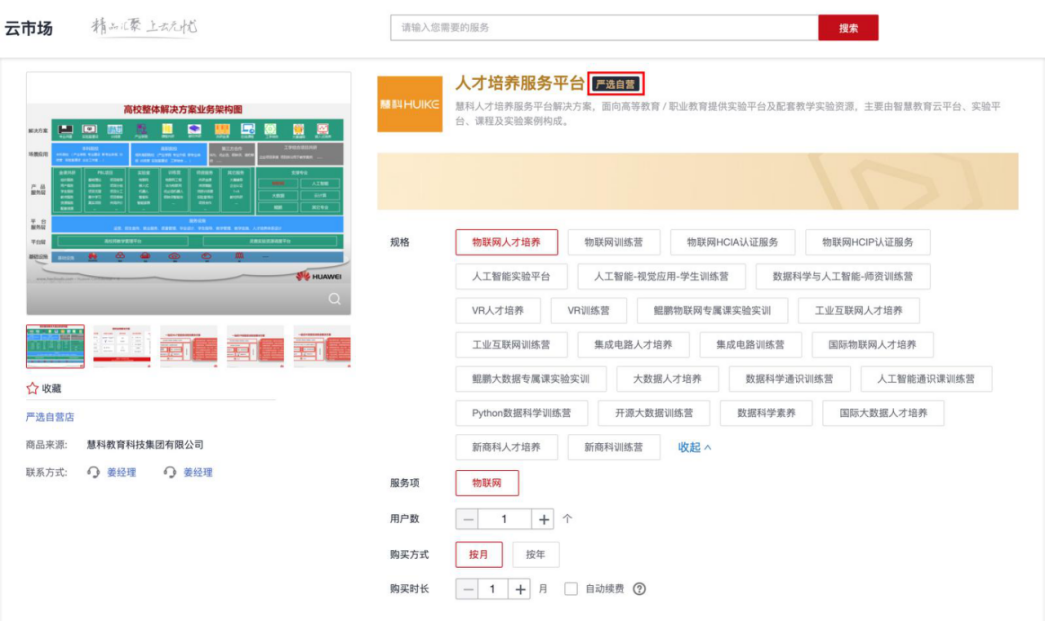Click the red 搜索 search button

[847, 28]
